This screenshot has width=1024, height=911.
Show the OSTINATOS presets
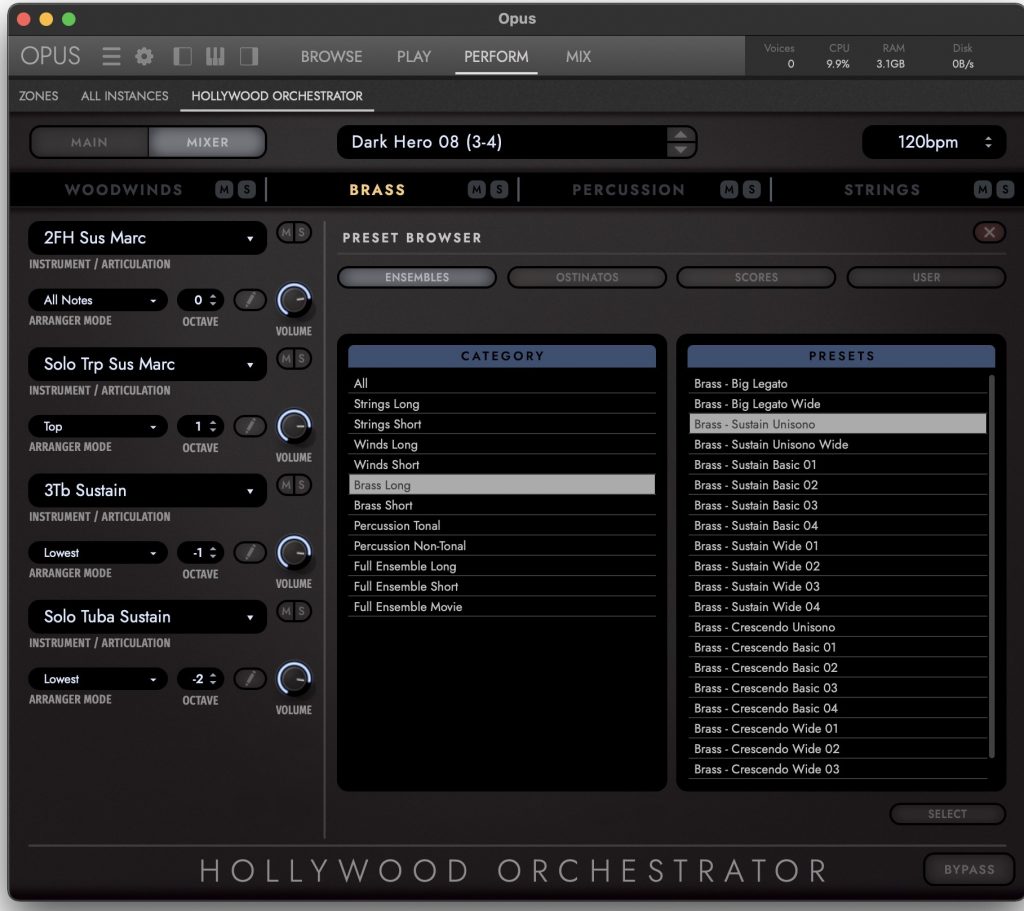point(586,277)
